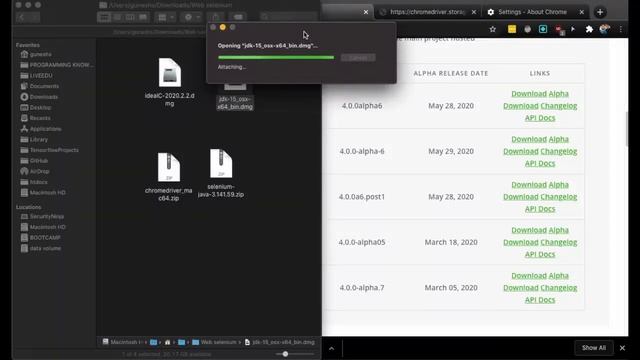
Task: Close the Chrome downloads bar
Action: [x=622, y=348]
